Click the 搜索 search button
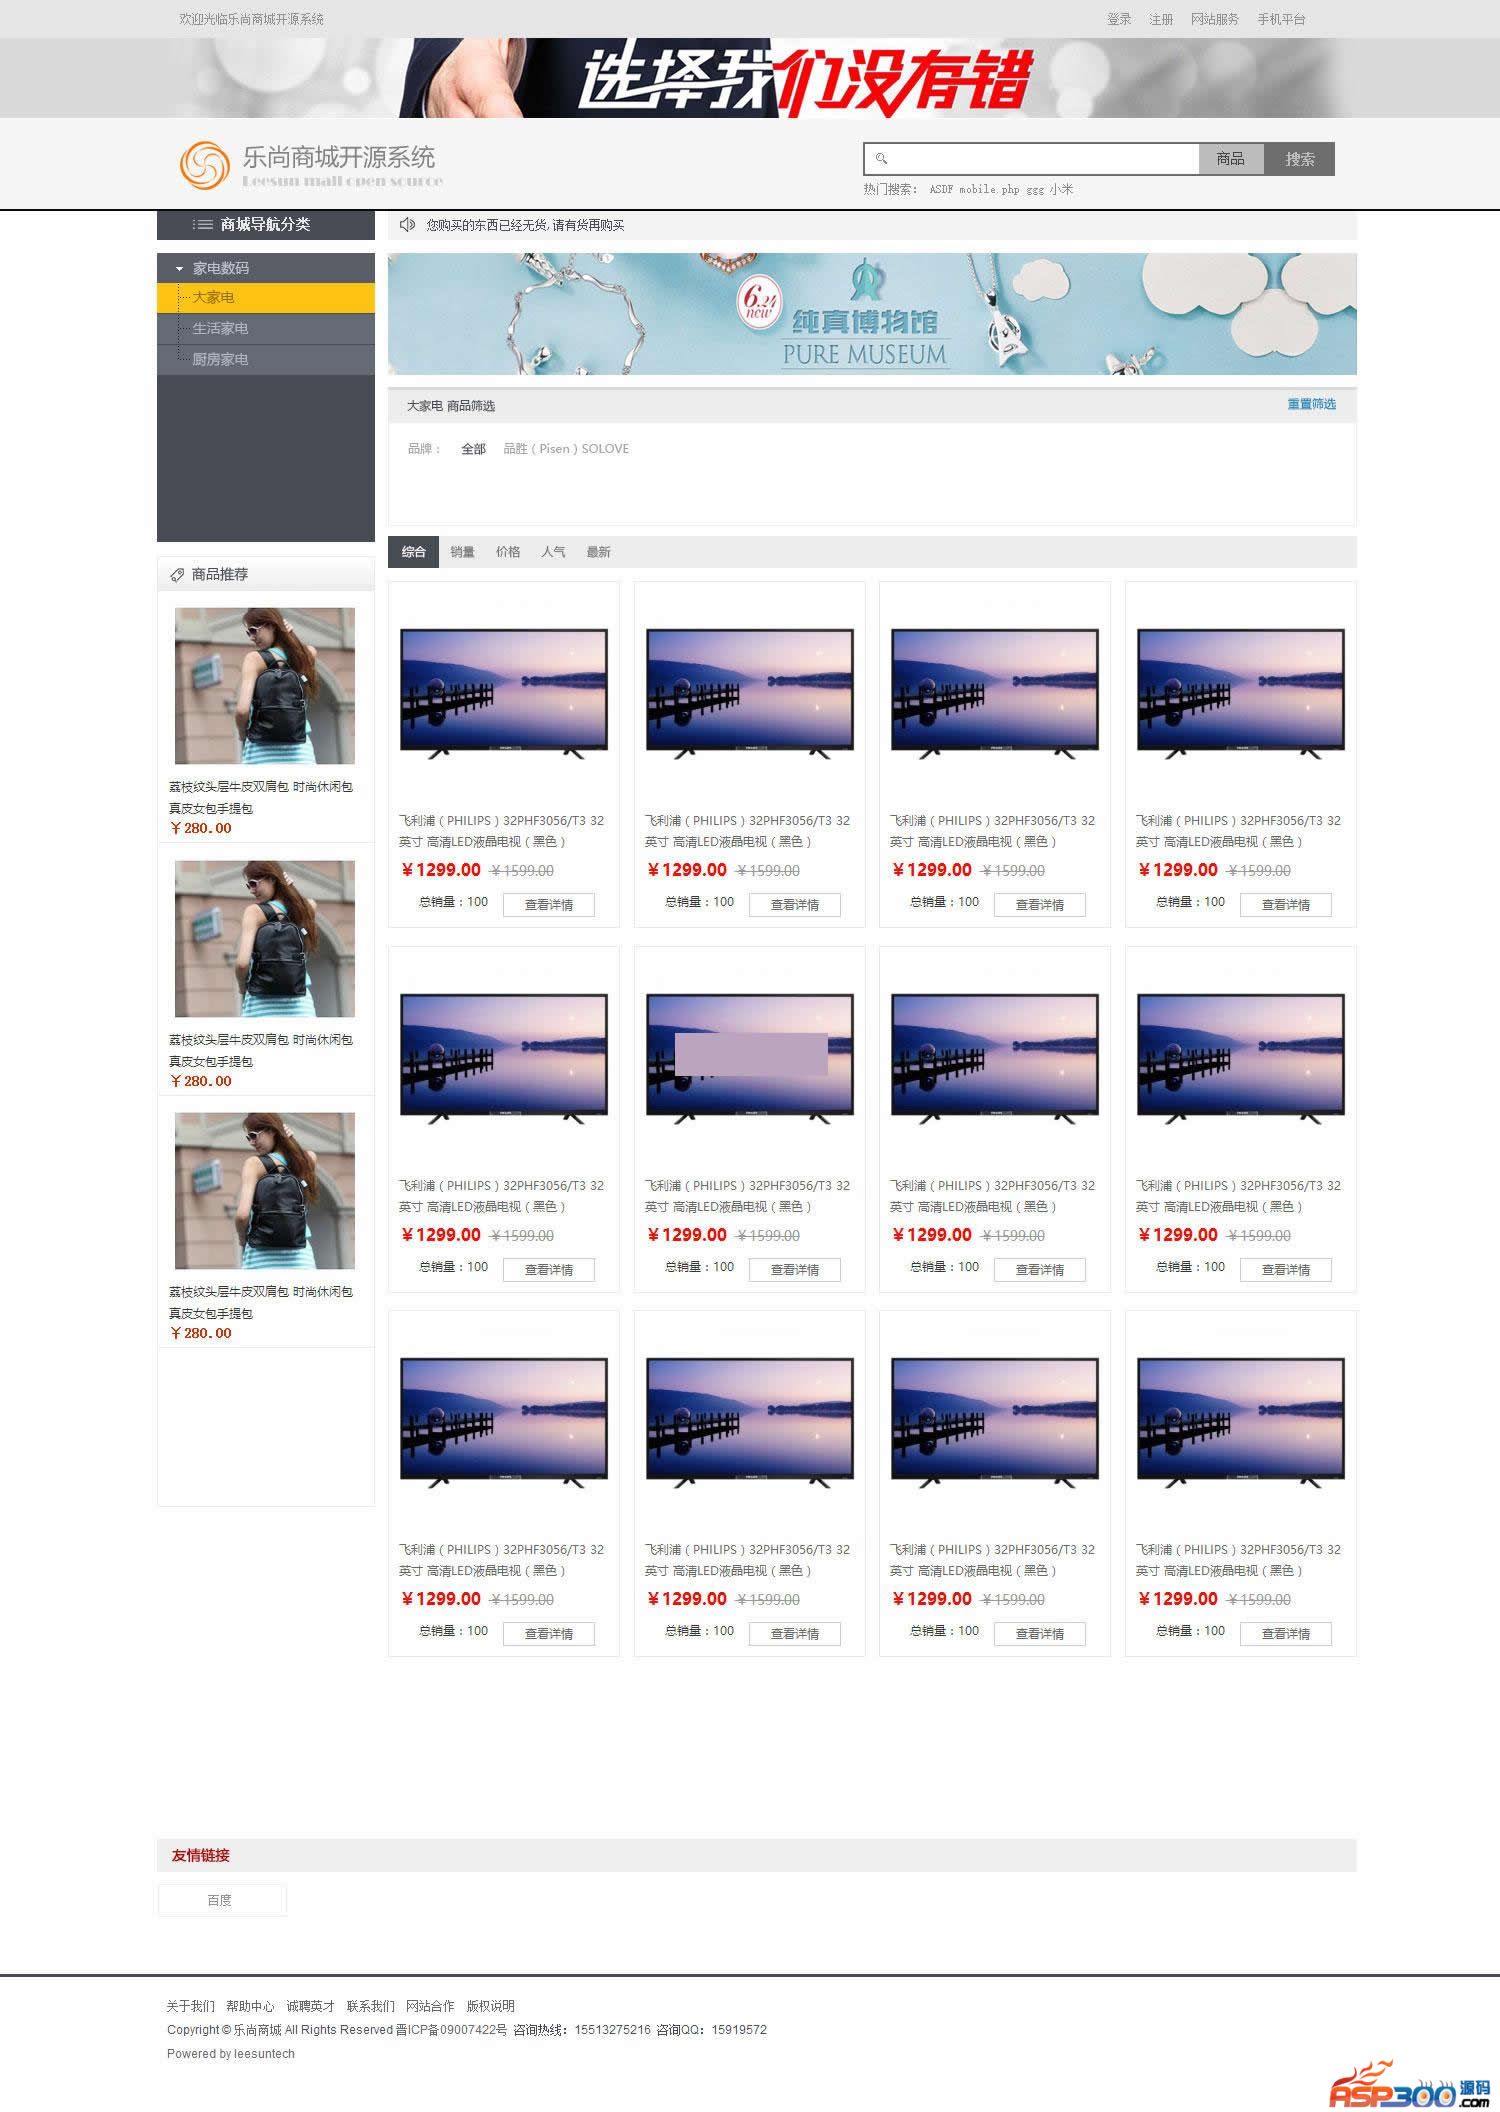This screenshot has width=1500, height=2112. (x=1299, y=159)
